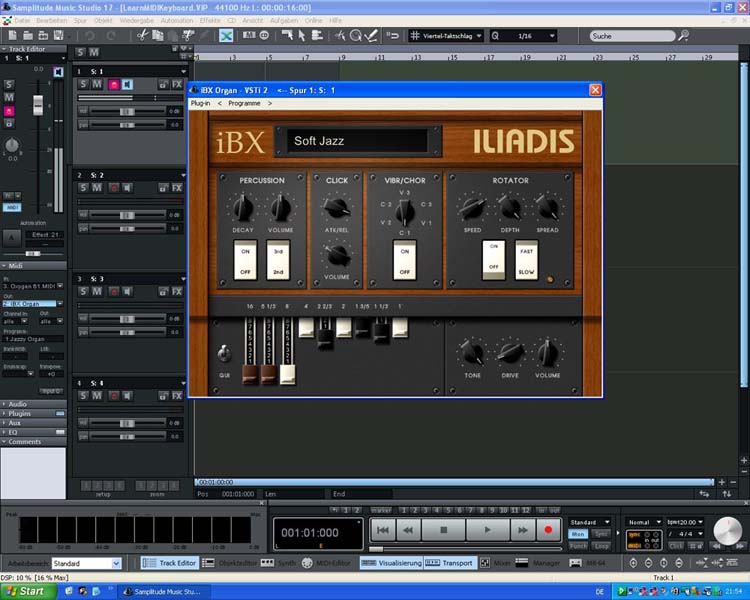Click the Windows Start button

pyautogui.click(x=27, y=591)
